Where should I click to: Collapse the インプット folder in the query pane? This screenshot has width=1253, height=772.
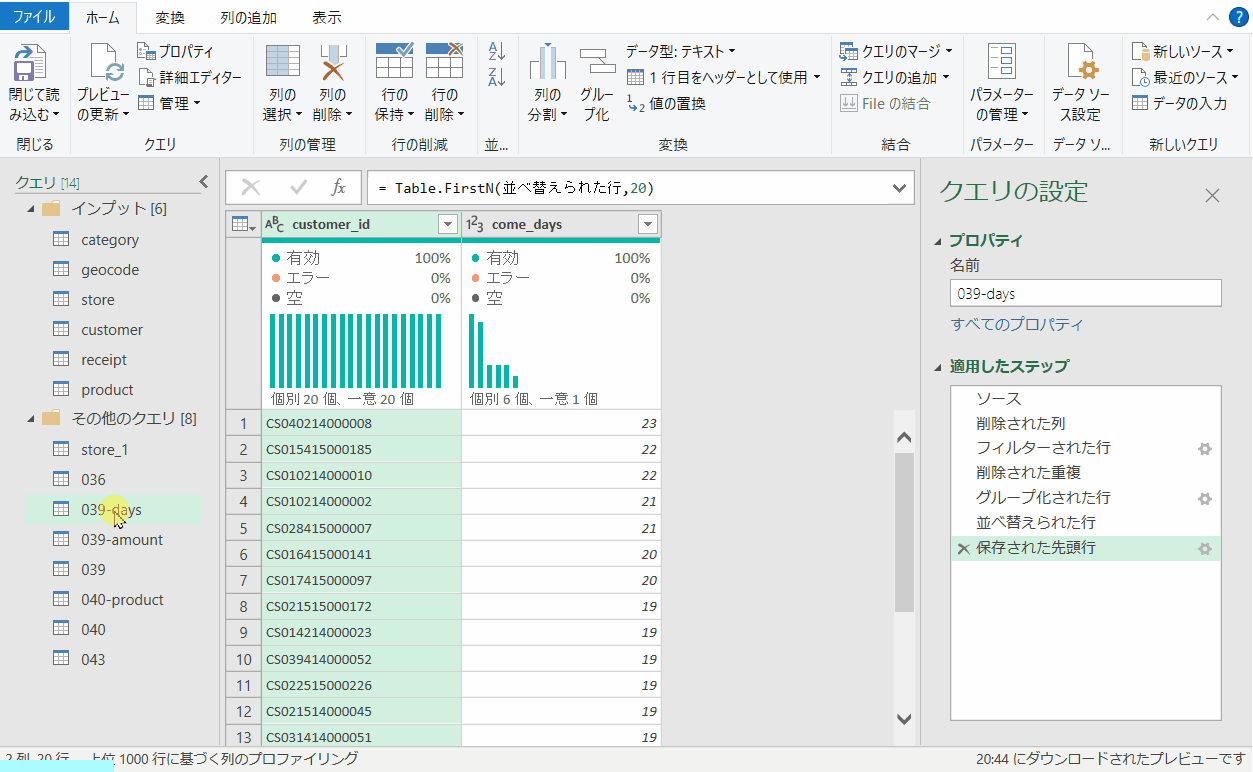[33, 209]
